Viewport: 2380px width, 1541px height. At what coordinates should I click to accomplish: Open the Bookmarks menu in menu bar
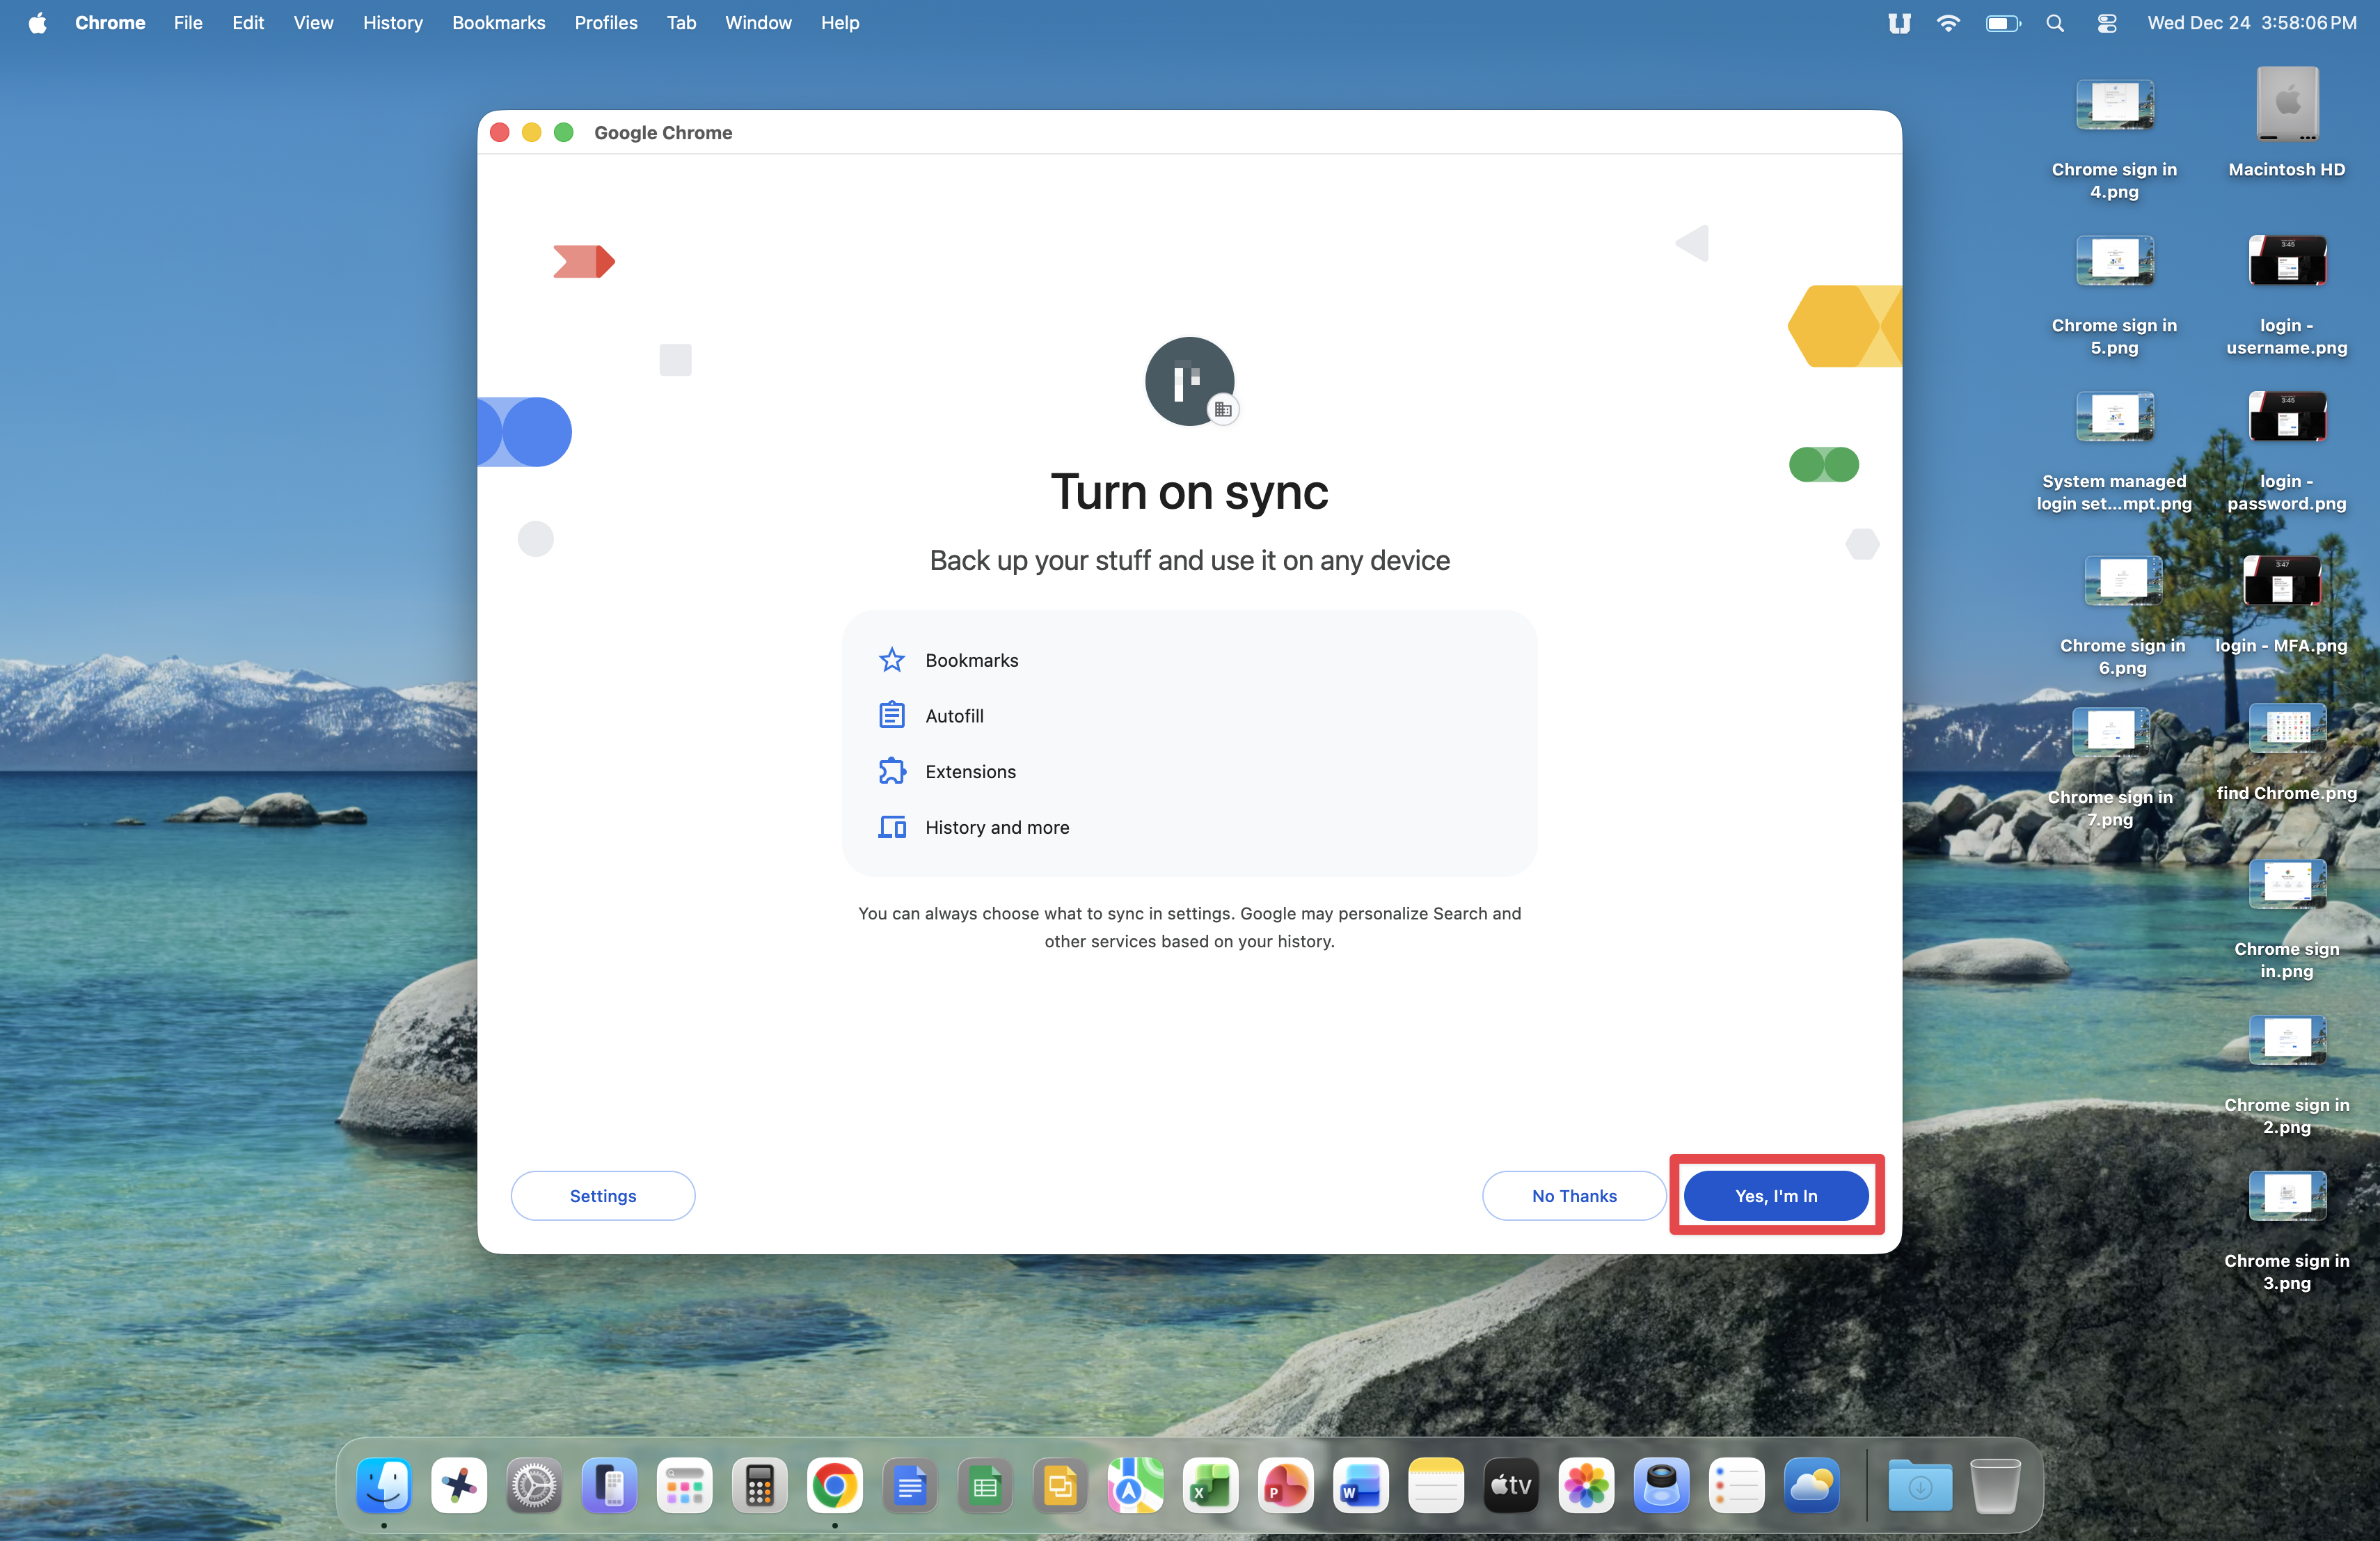(x=498, y=22)
